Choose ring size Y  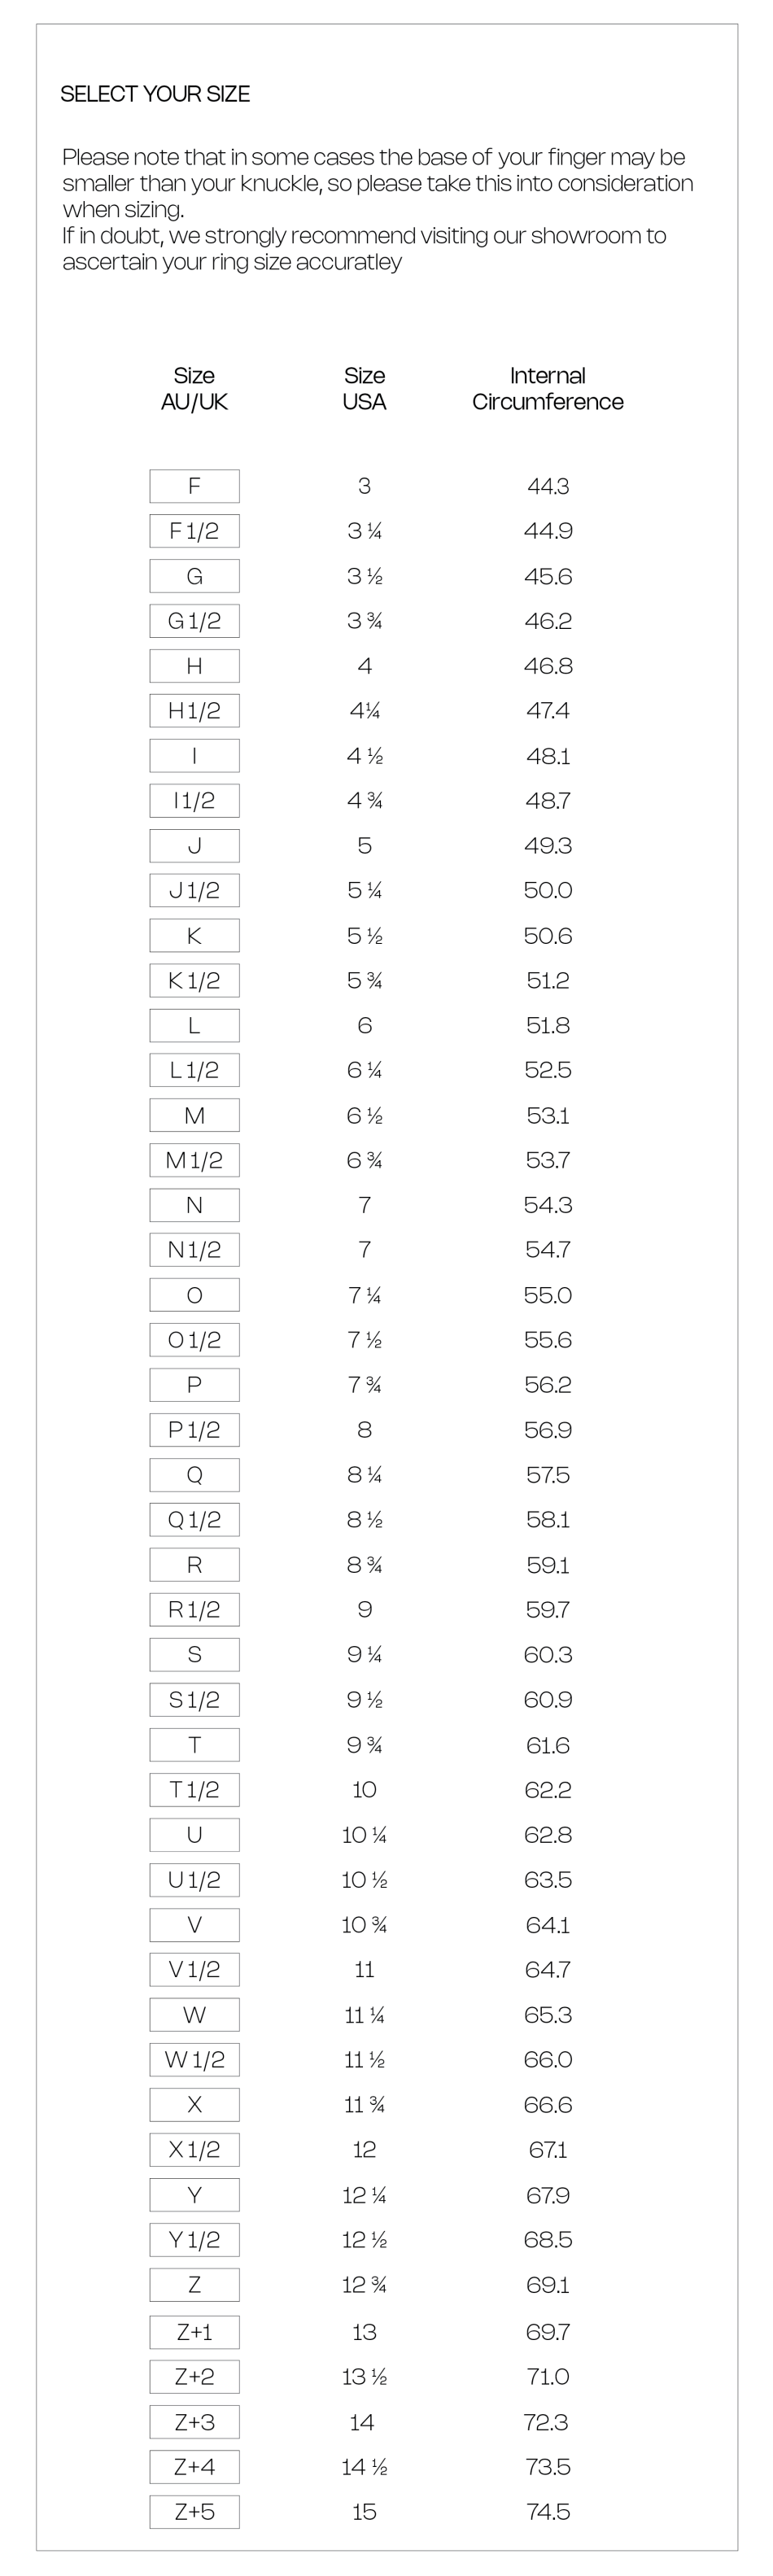point(194,2196)
